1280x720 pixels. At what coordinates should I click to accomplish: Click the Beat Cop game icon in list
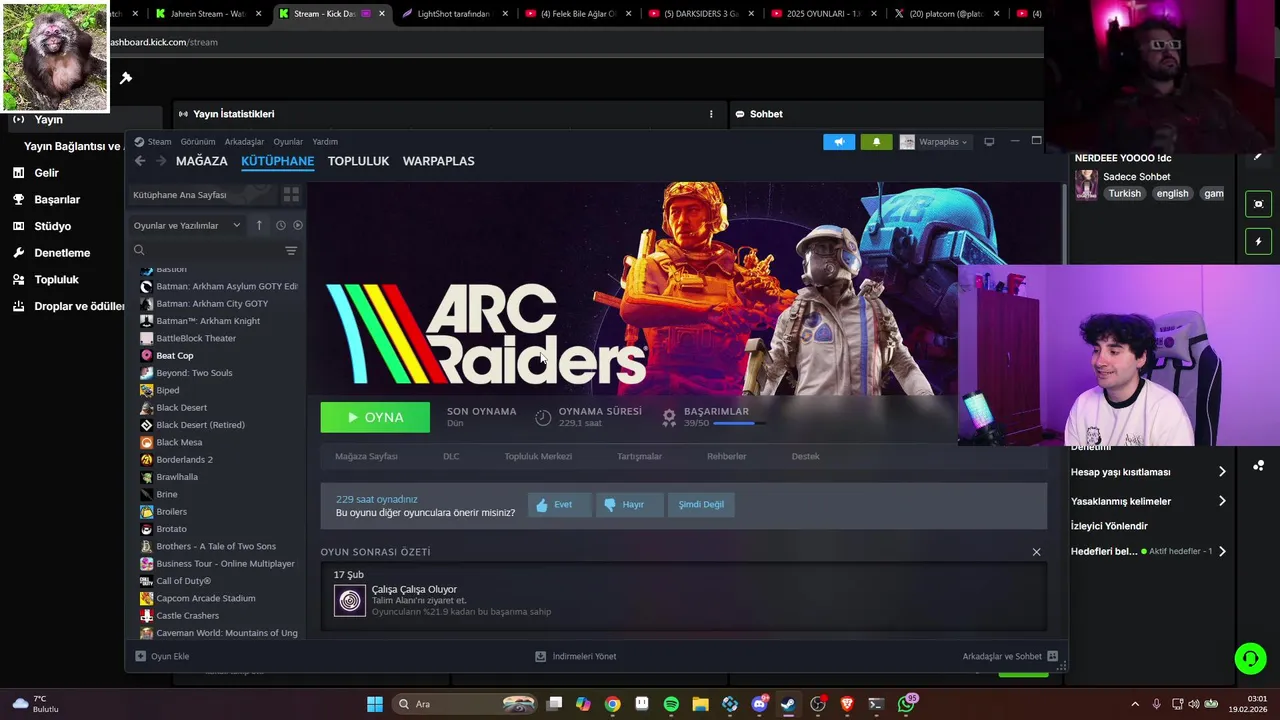point(147,356)
